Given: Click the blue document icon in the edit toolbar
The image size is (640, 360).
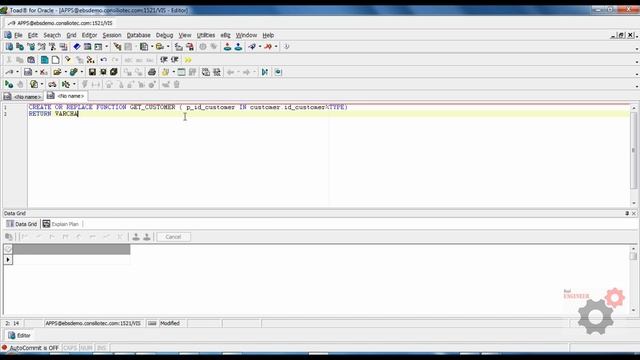Looking at the screenshot, I should click(x=44, y=60).
